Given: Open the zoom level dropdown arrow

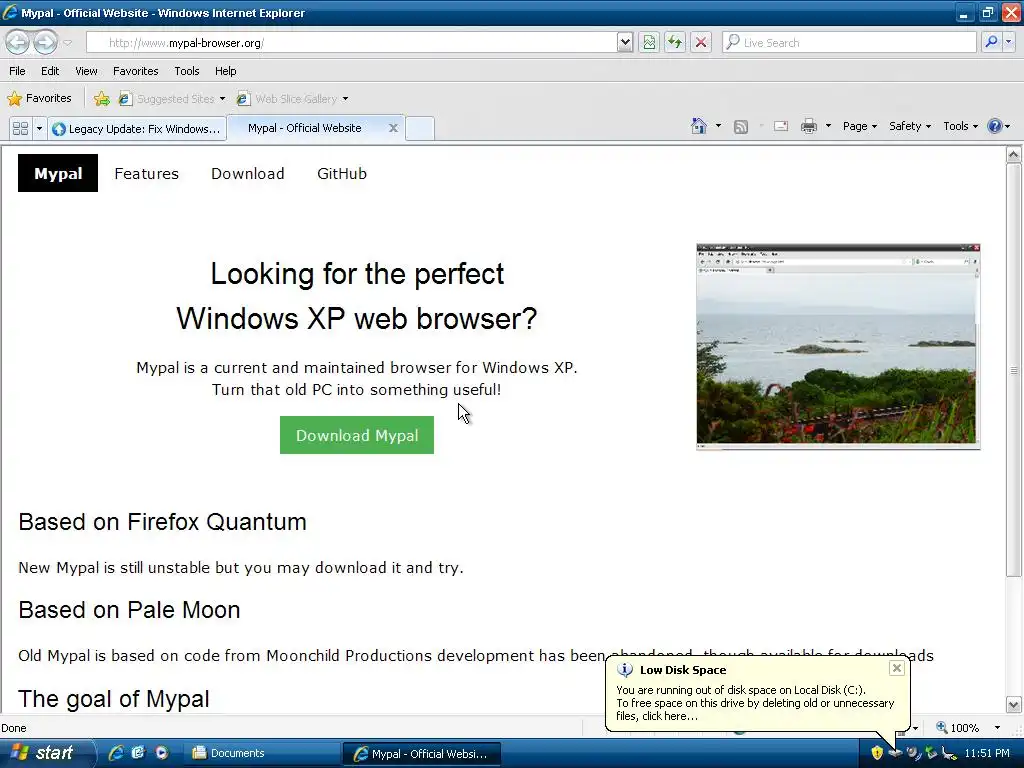Looking at the screenshot, I should point(997,728).
